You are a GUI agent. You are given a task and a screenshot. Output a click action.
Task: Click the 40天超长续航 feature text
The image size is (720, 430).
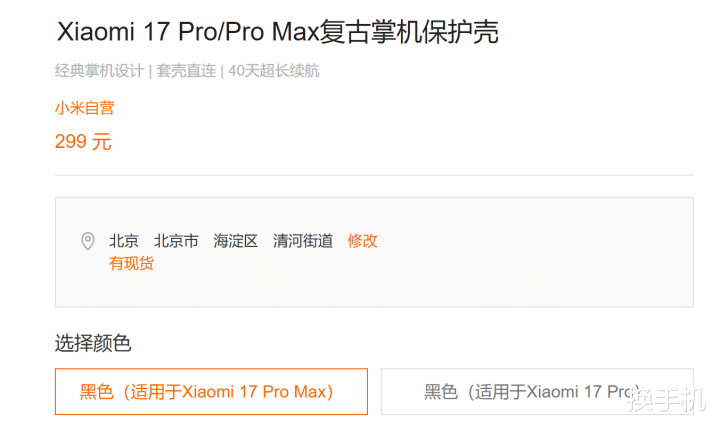(274, 71)
